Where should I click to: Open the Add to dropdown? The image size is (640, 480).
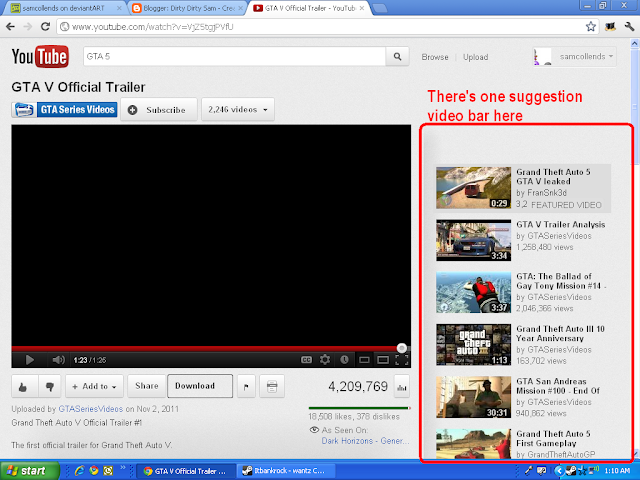click(x=94, y=386)
